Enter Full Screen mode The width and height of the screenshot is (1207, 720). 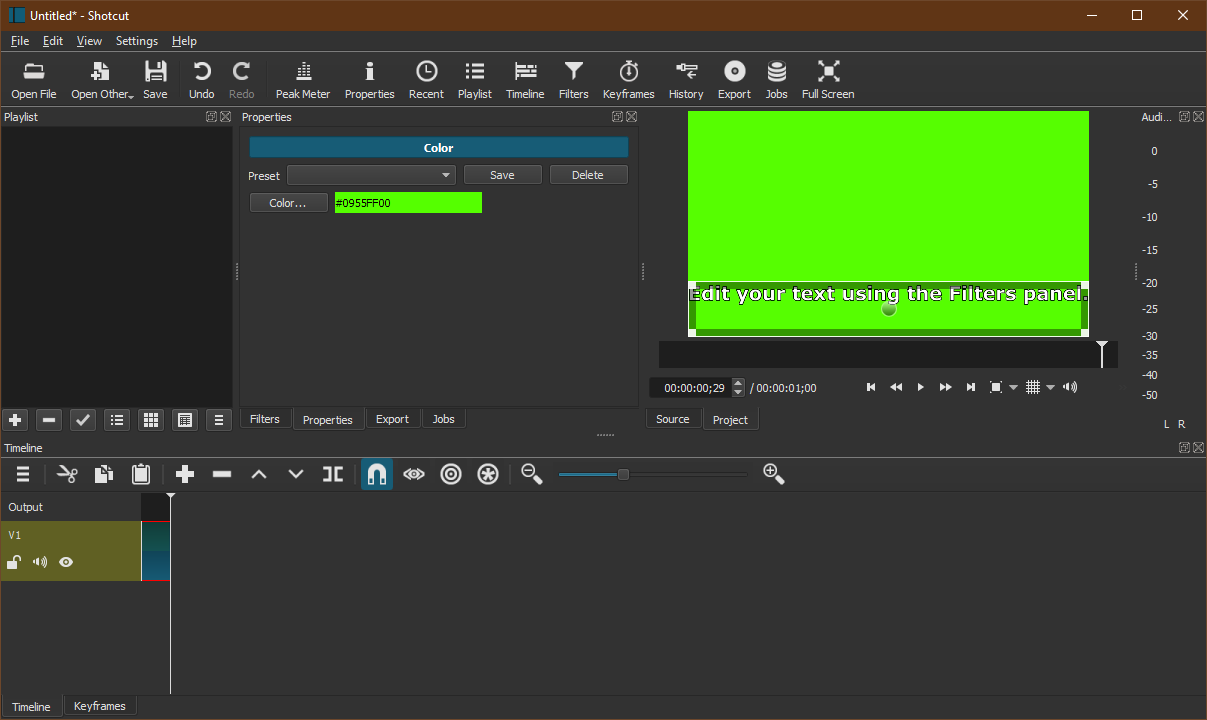pos(828,80)
